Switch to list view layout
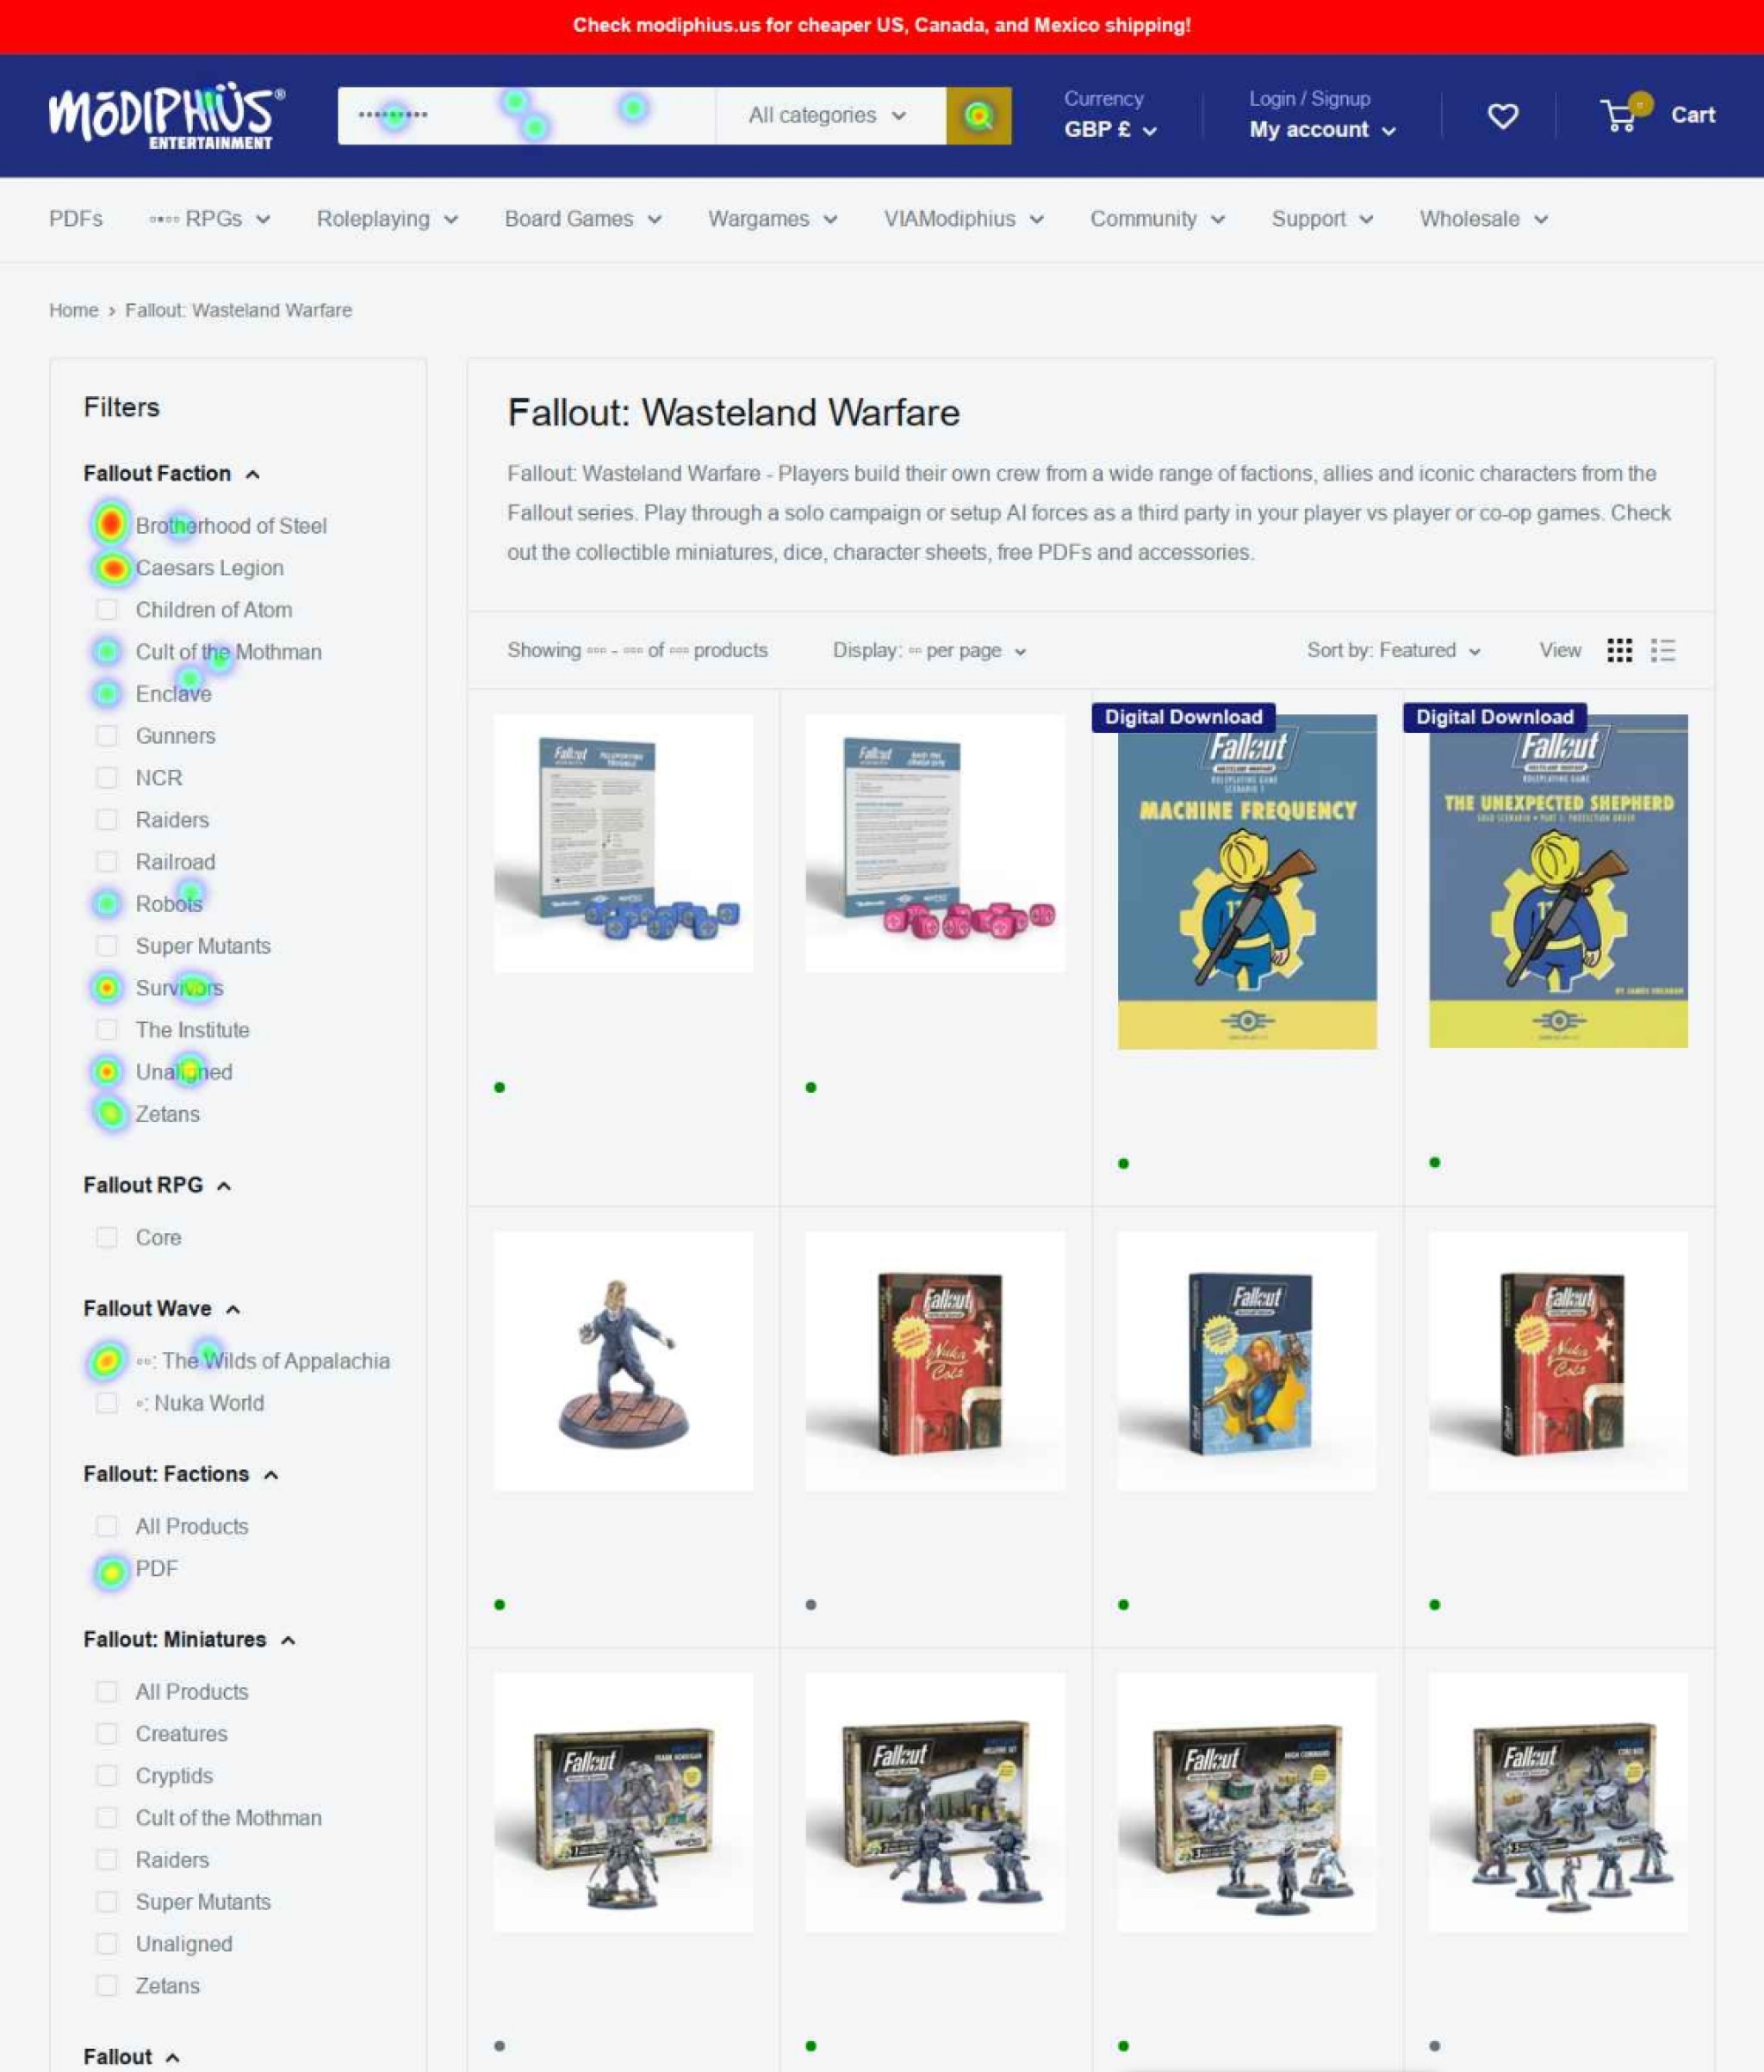Screen dimensions: 1764x2072 point(1662,650)
